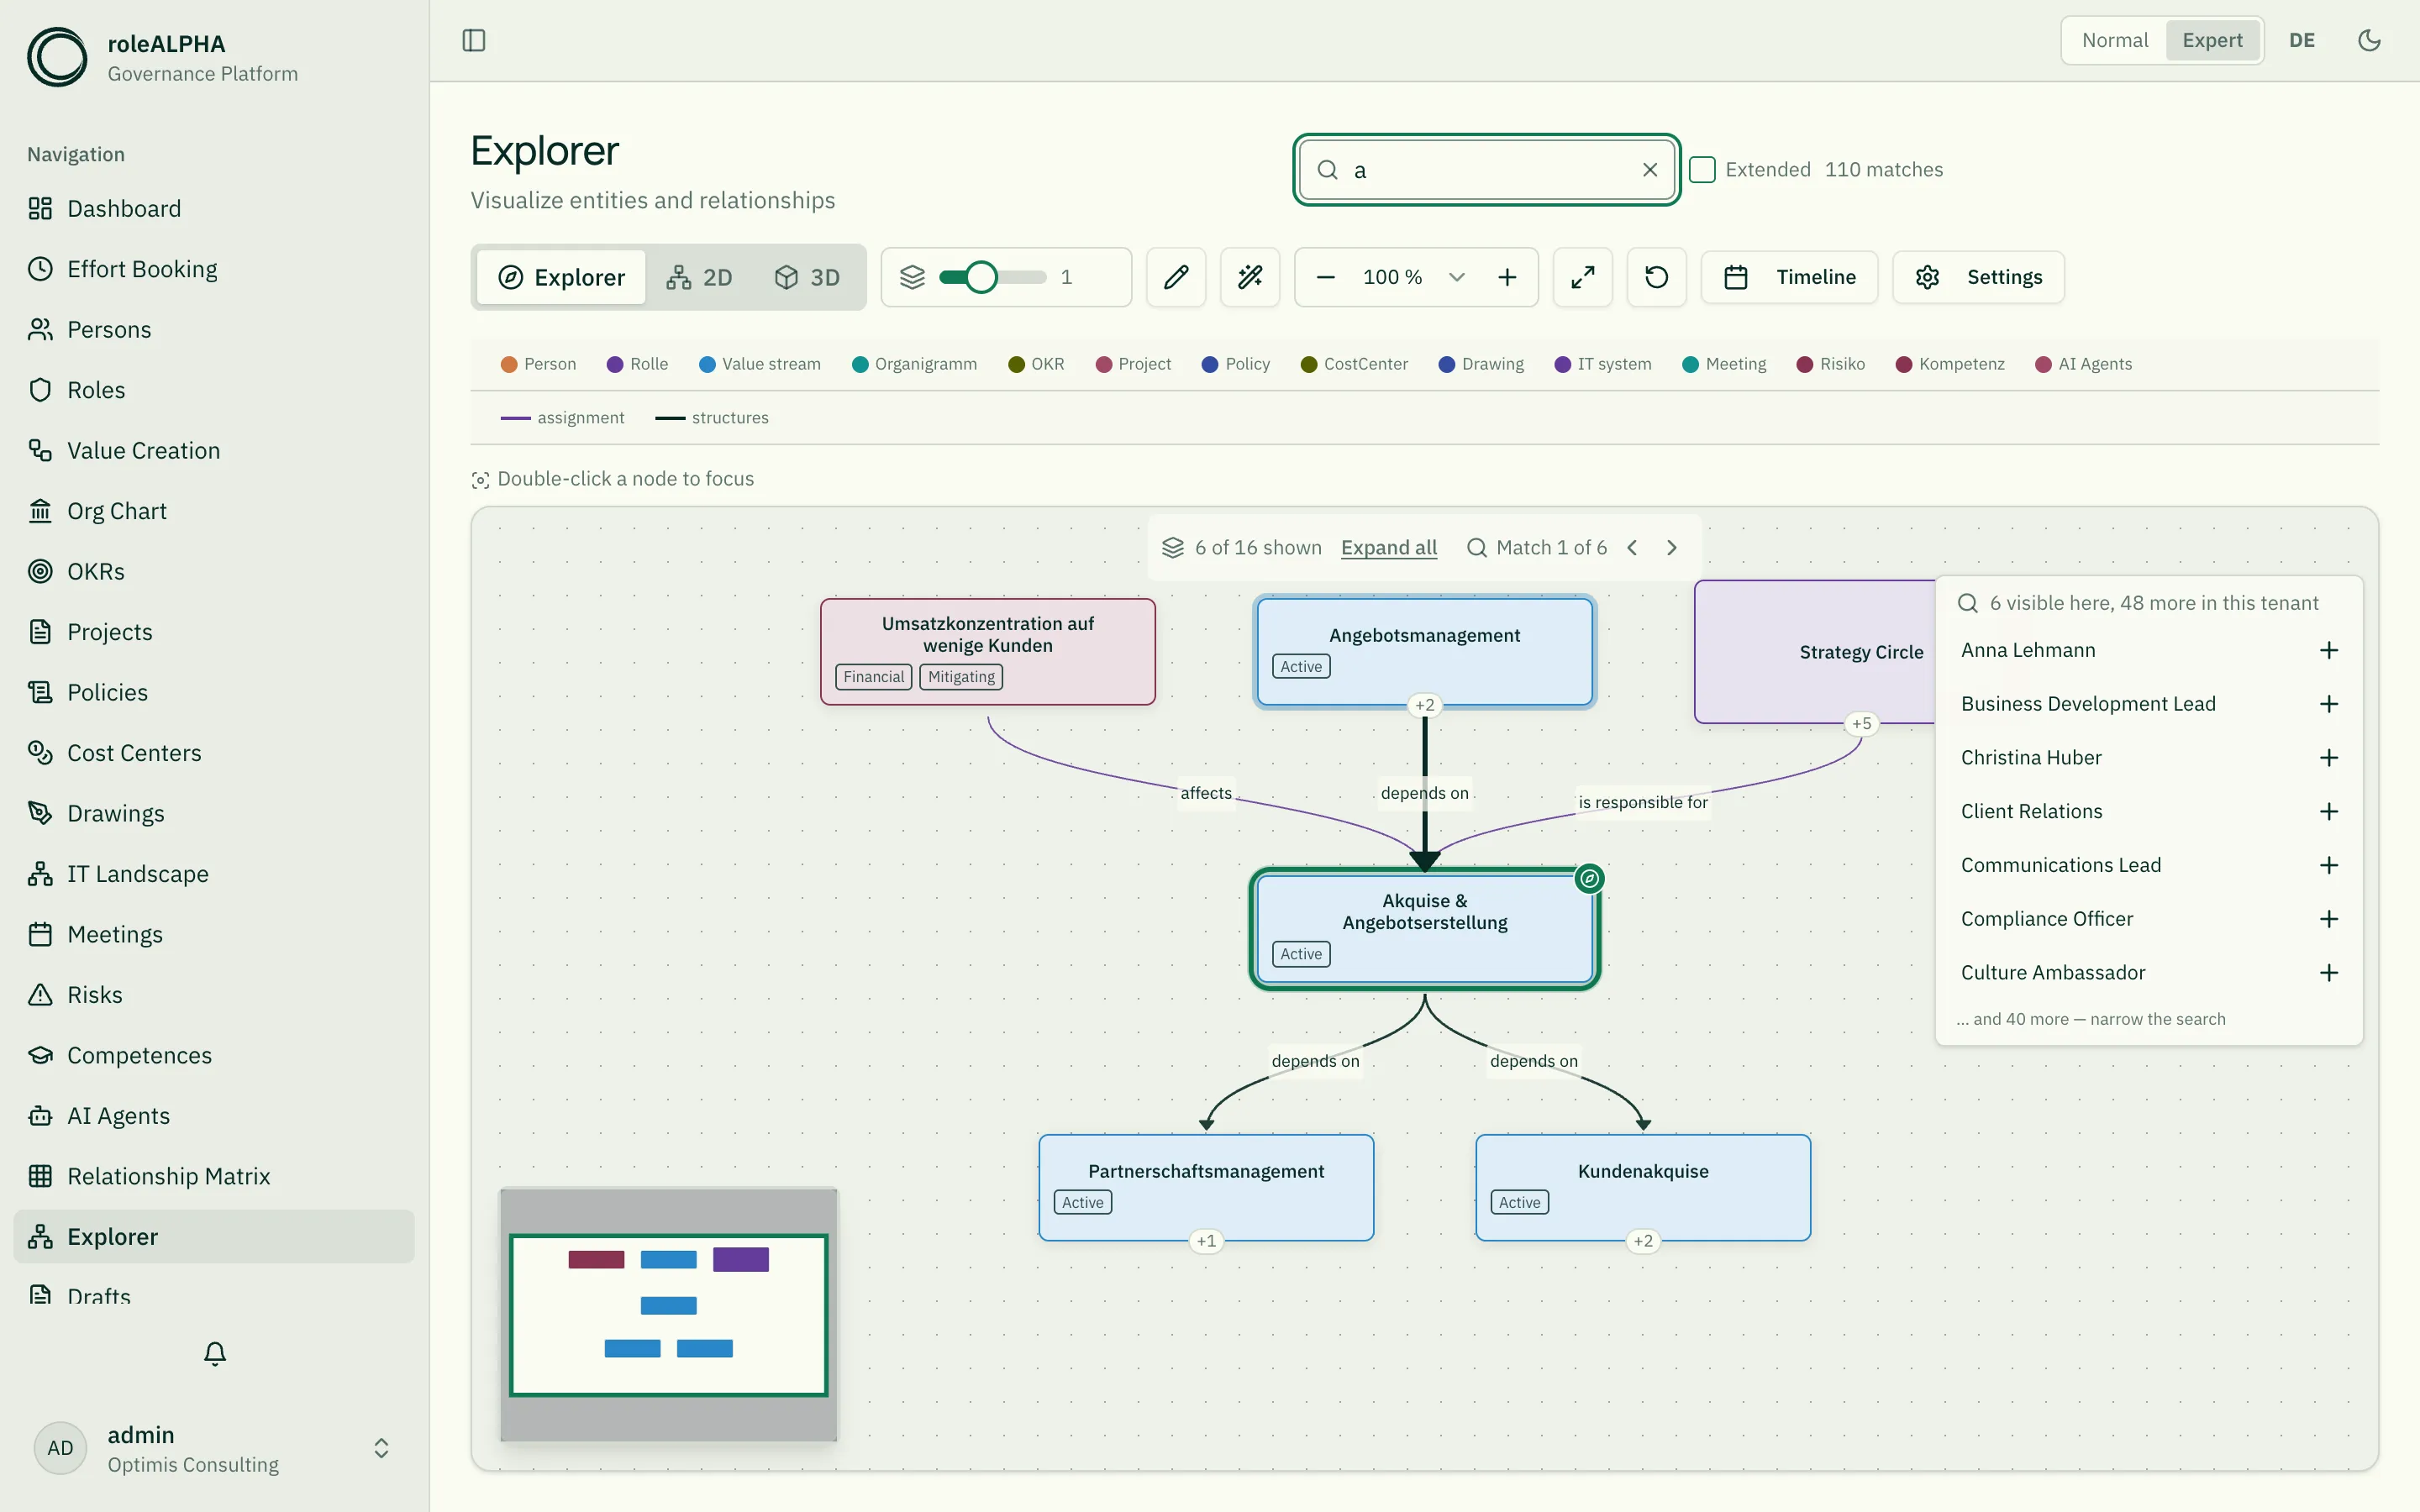Collapse the sidebar panel icon
Screen dimensions: 2420x1512
click(x=474, y=40)
